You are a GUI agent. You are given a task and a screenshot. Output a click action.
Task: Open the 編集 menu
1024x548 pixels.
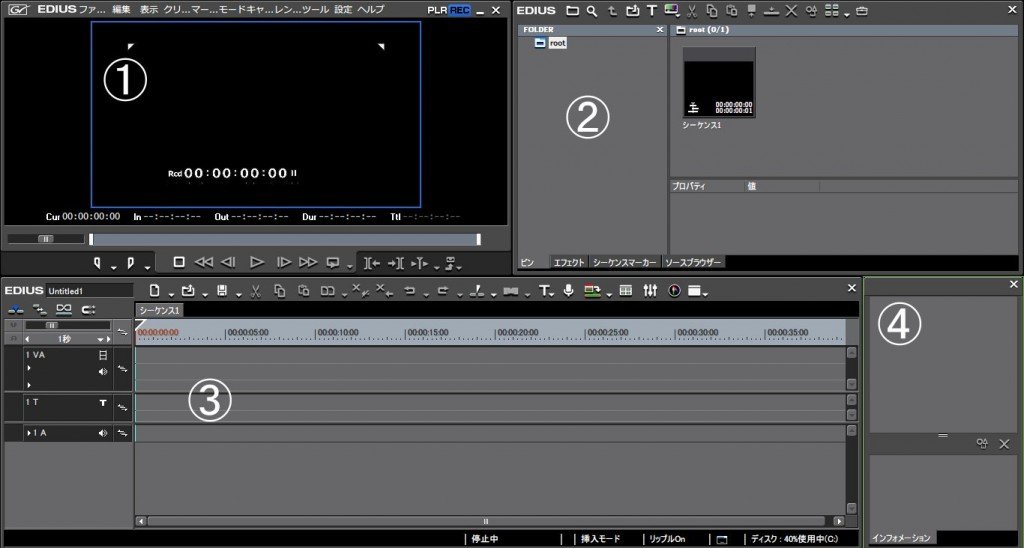(121, 10)
